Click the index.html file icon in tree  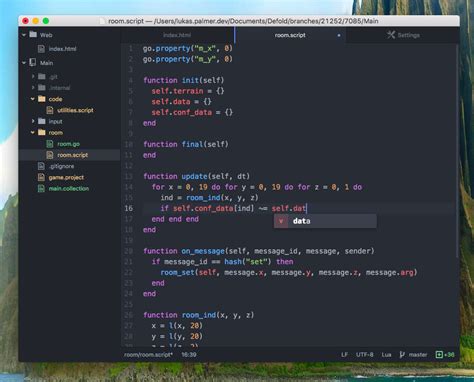[41, 49]
